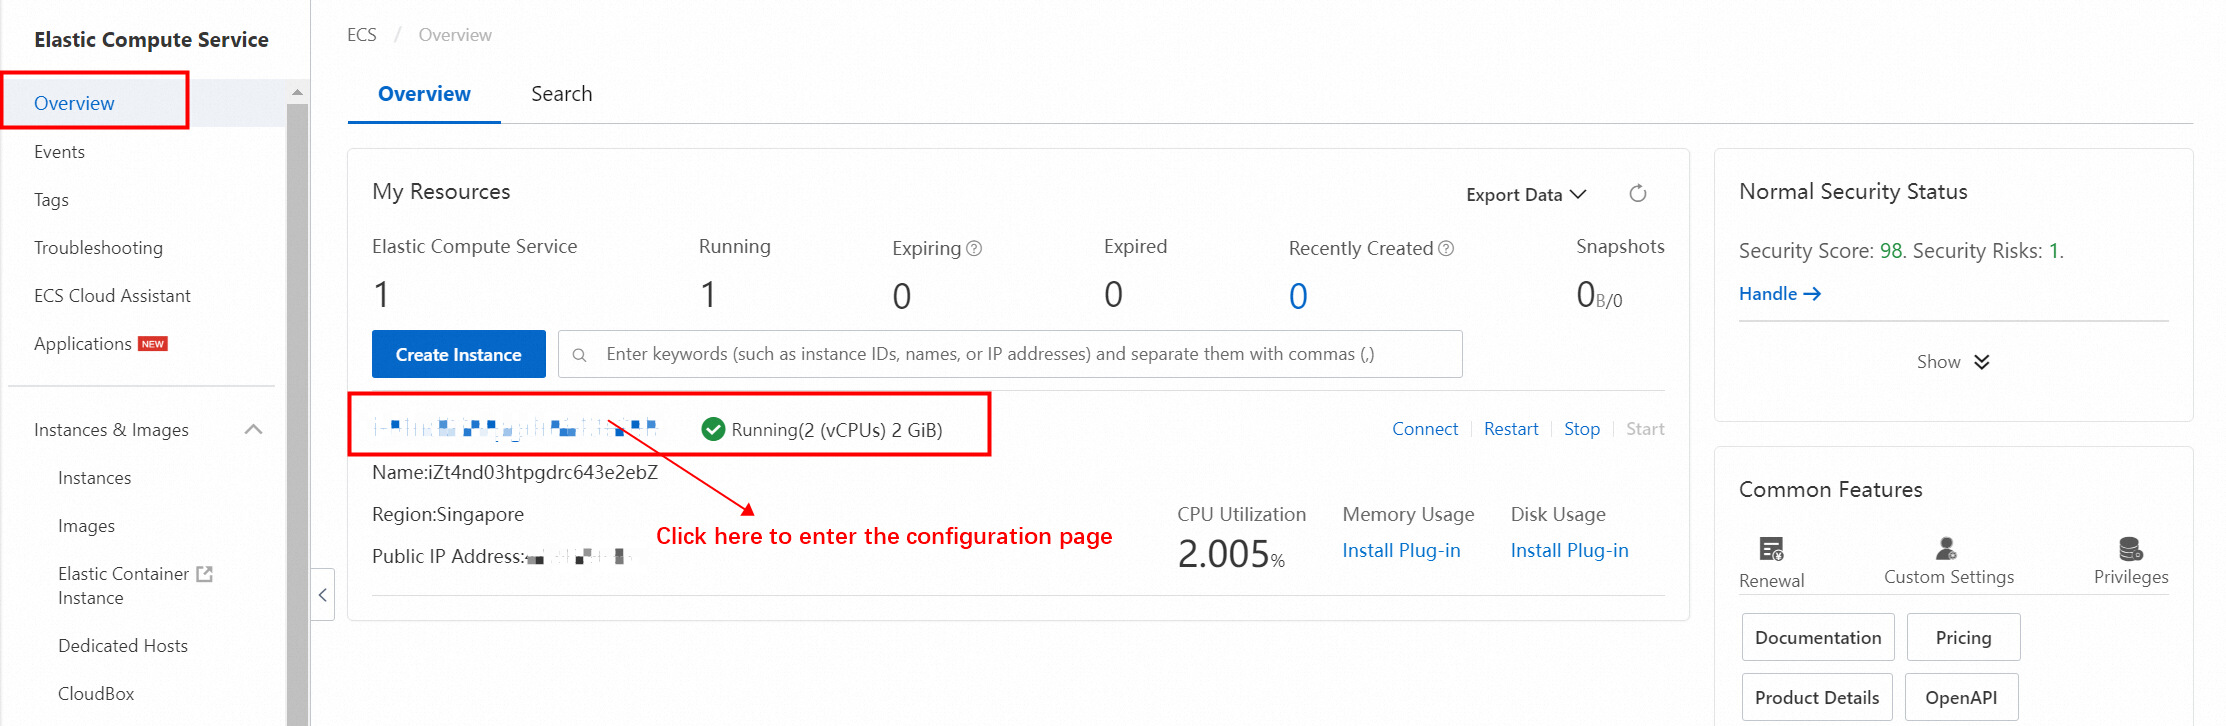Click the Privileges icon
Viewport: 2226px width, 726px height.
pos(2130,548)
